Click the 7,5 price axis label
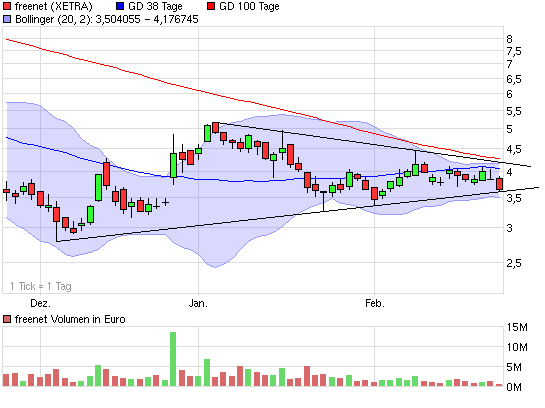The width and height of the screenshot is (545, 408). 514,51
